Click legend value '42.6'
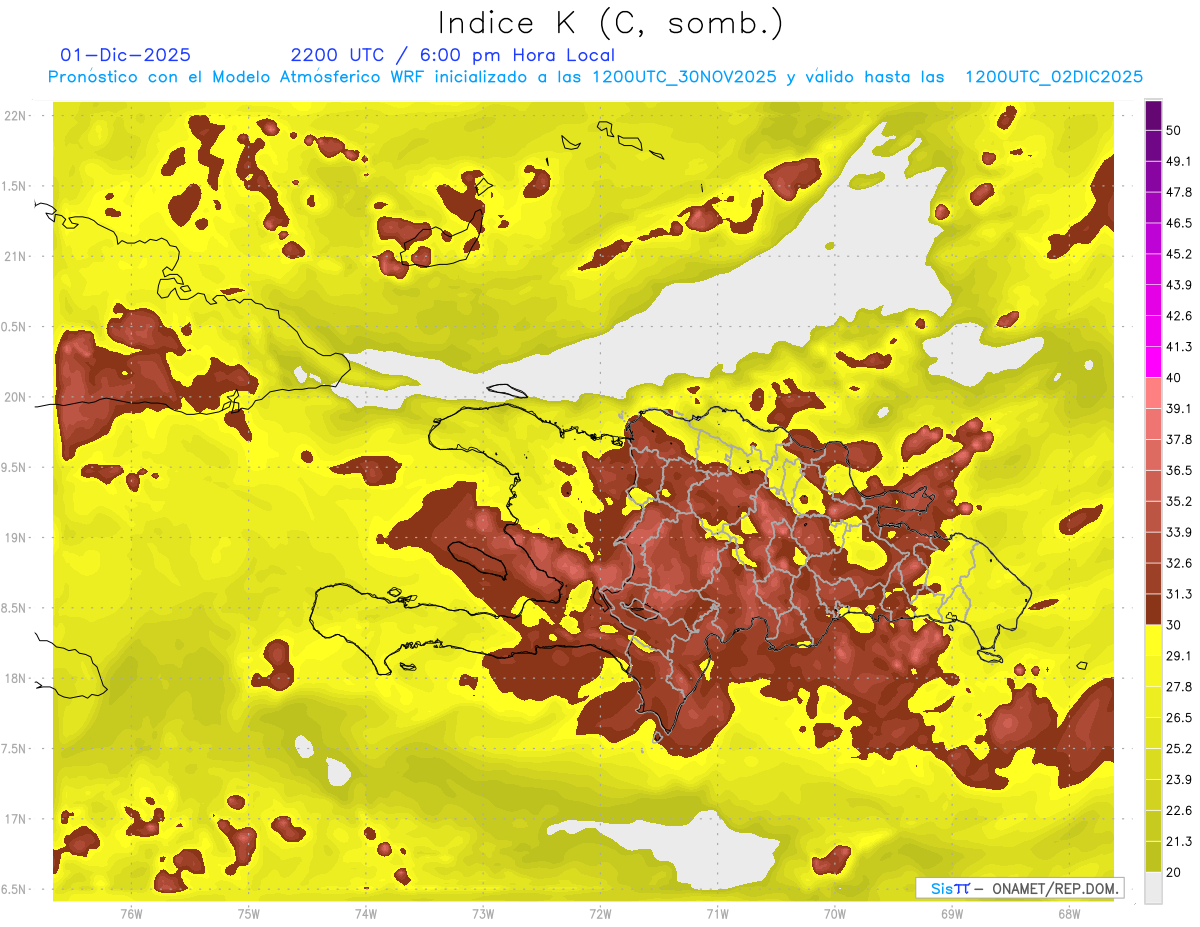The height and width of the screenshot is (927, 1200). pyautogui.click(x=1178, y=316)
